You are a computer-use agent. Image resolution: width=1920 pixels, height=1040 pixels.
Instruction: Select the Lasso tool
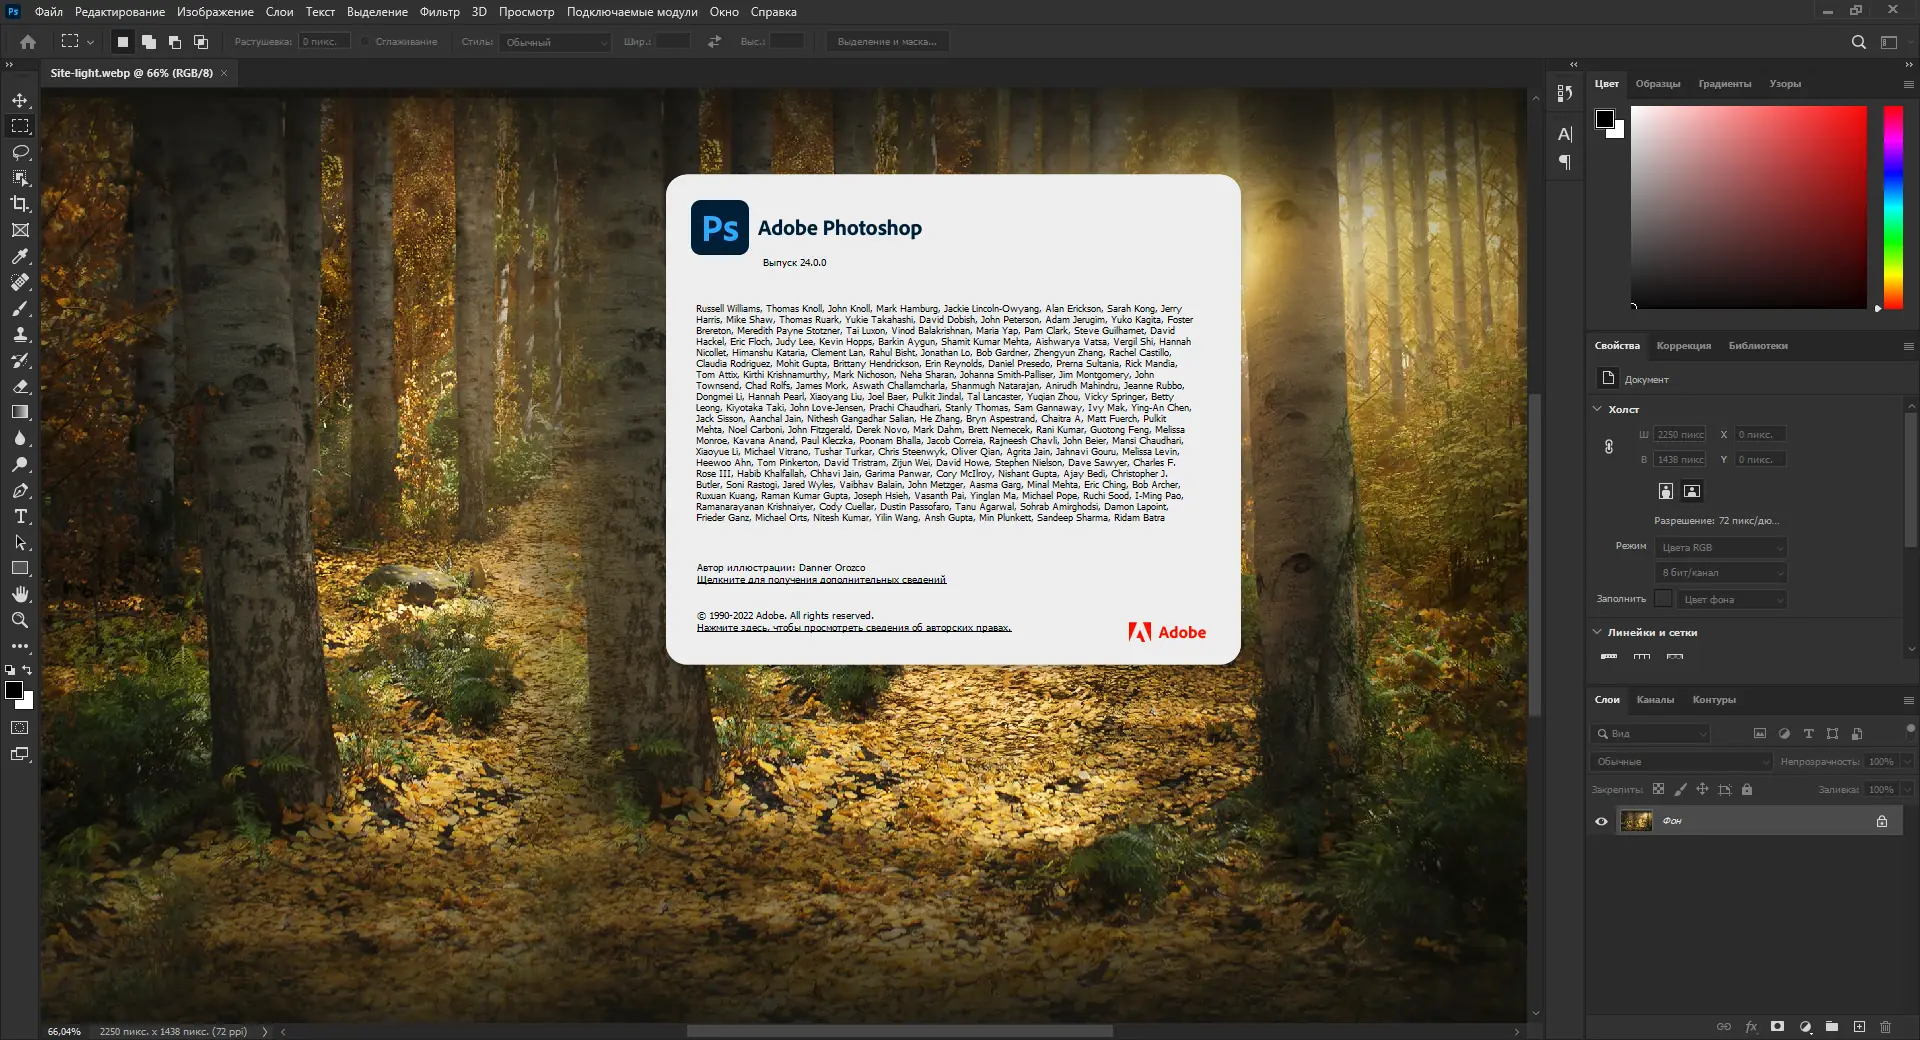[x=20, y=152]
